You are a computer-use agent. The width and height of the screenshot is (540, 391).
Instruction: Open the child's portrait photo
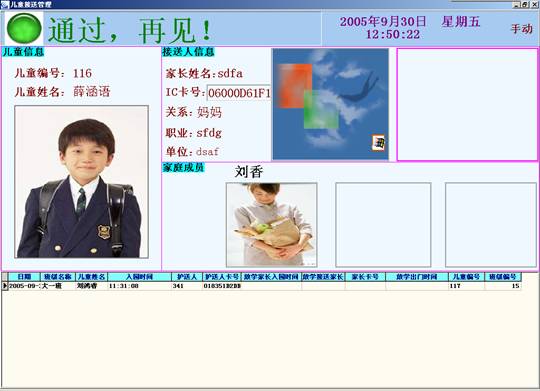(82, 182)
